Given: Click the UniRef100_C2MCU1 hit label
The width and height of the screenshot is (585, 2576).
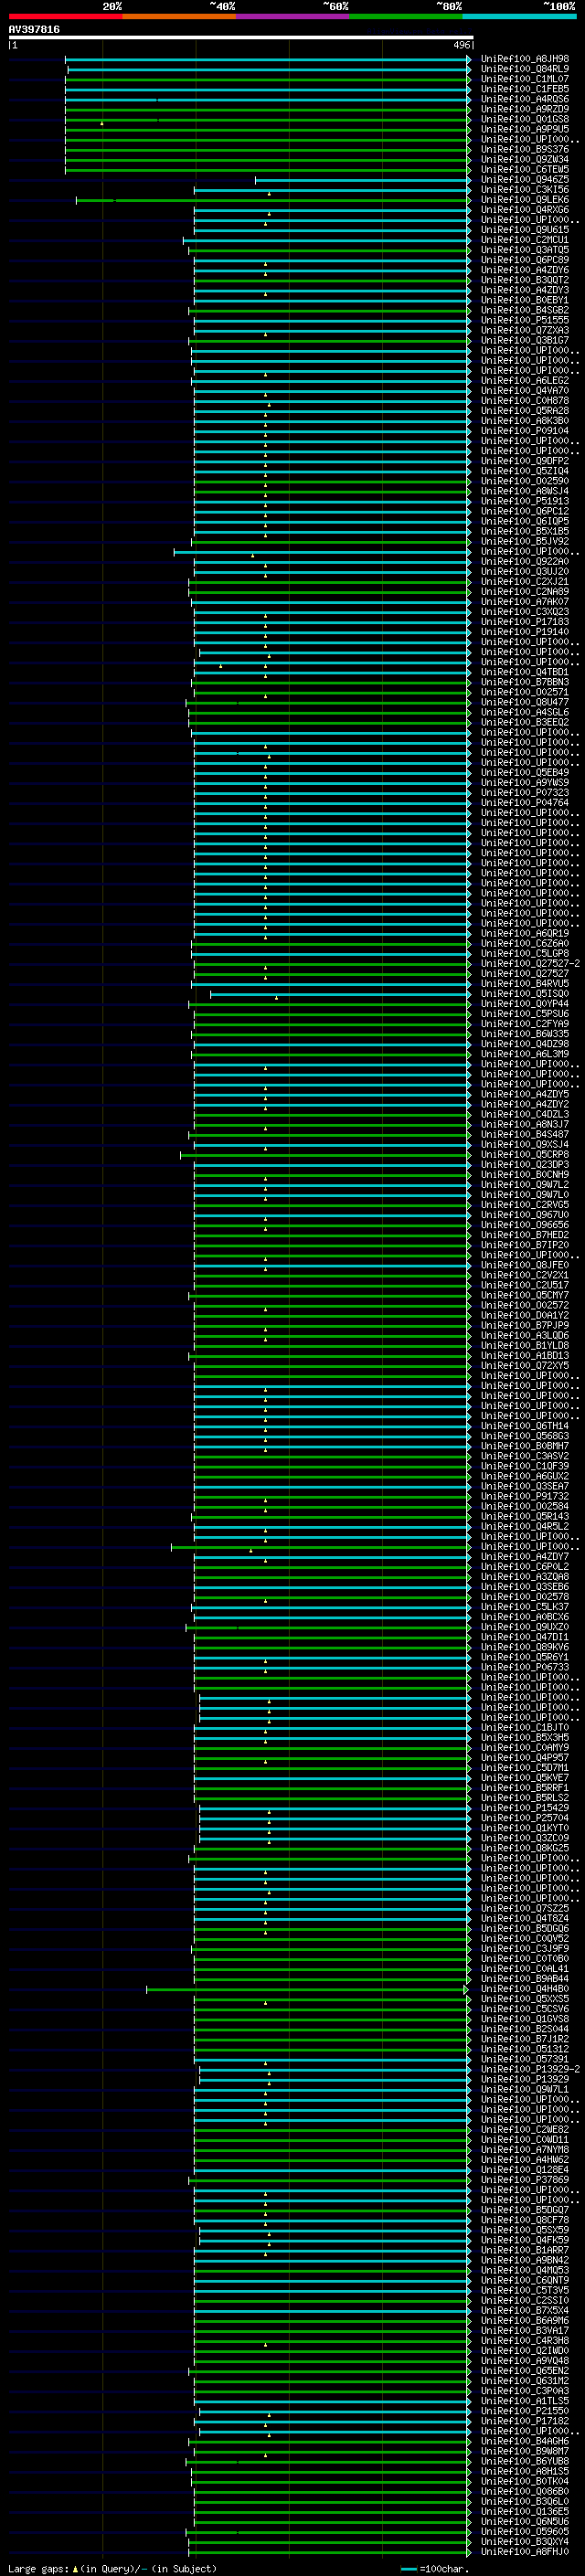Looking at the screenshot, I should point(525,240).
